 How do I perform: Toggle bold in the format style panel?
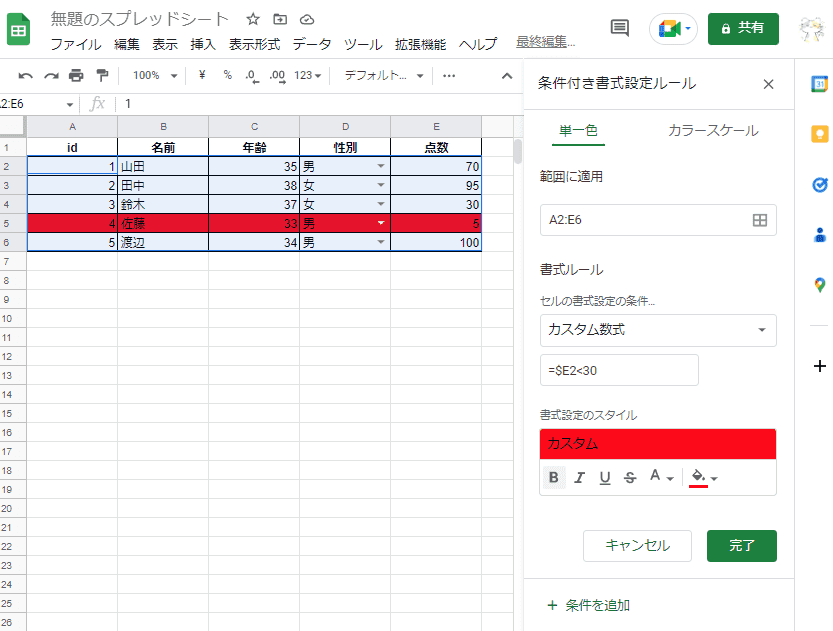click(553, 478)
